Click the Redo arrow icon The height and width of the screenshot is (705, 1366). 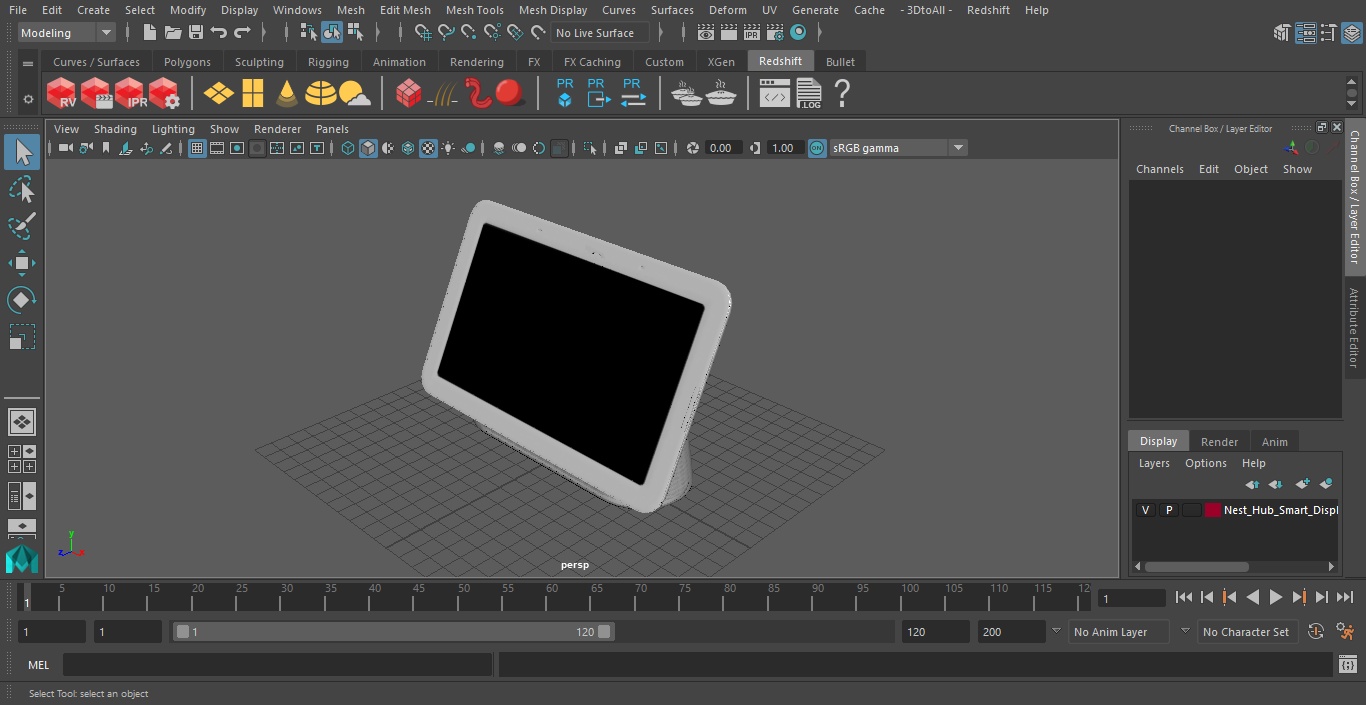(242, 33)
